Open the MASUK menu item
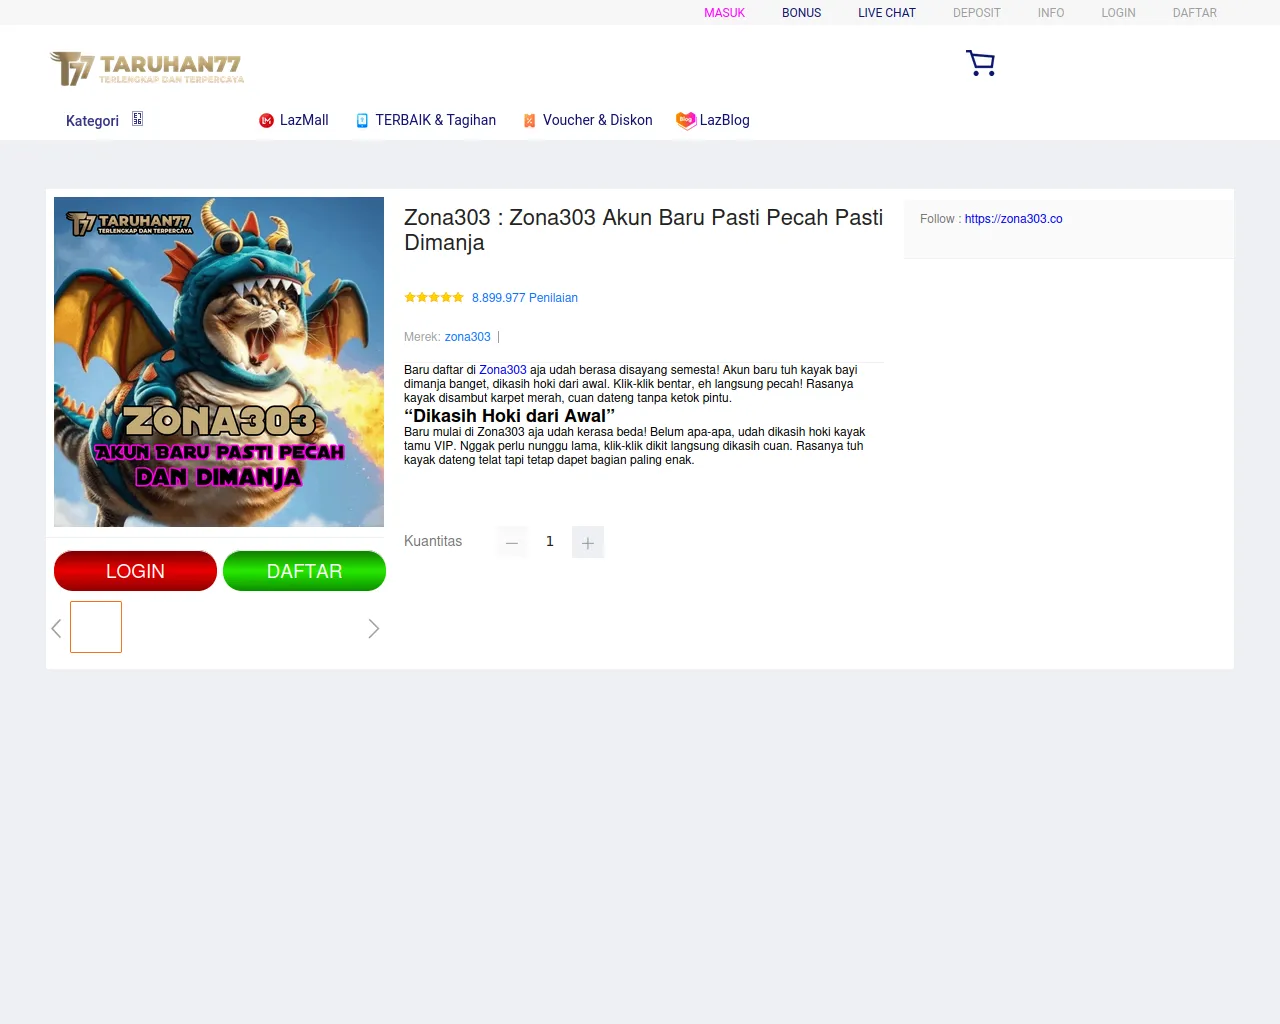Screen dimensions: 1280x1024 pos(724,13)
